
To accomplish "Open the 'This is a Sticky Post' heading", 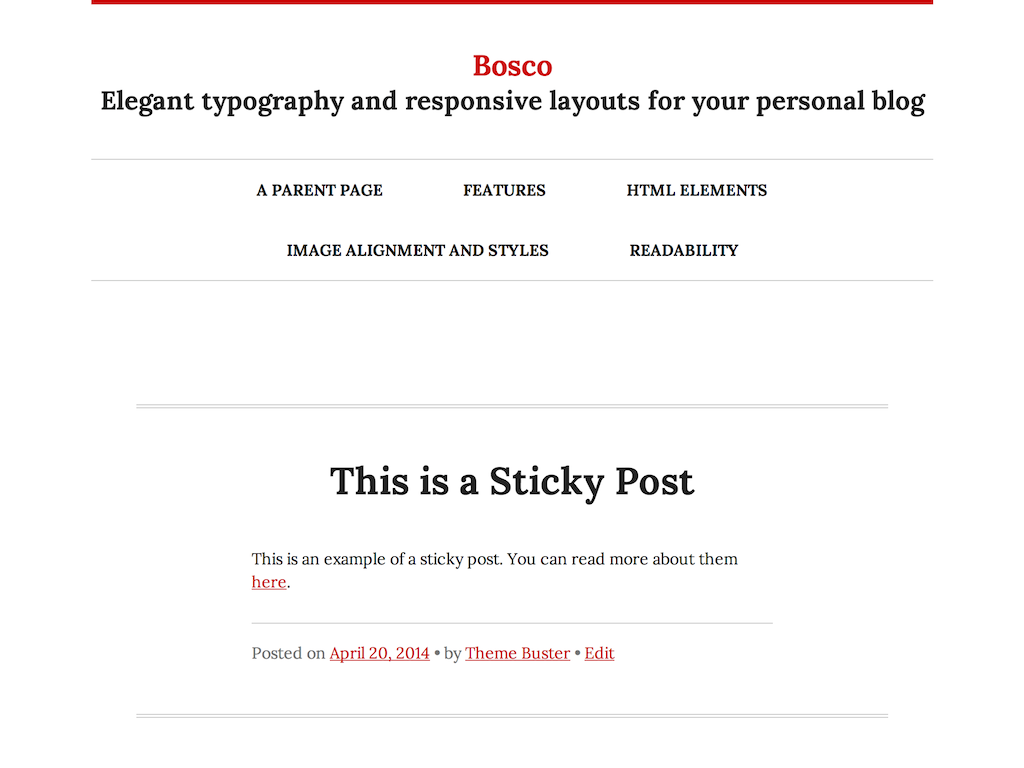I will [512, 481].
